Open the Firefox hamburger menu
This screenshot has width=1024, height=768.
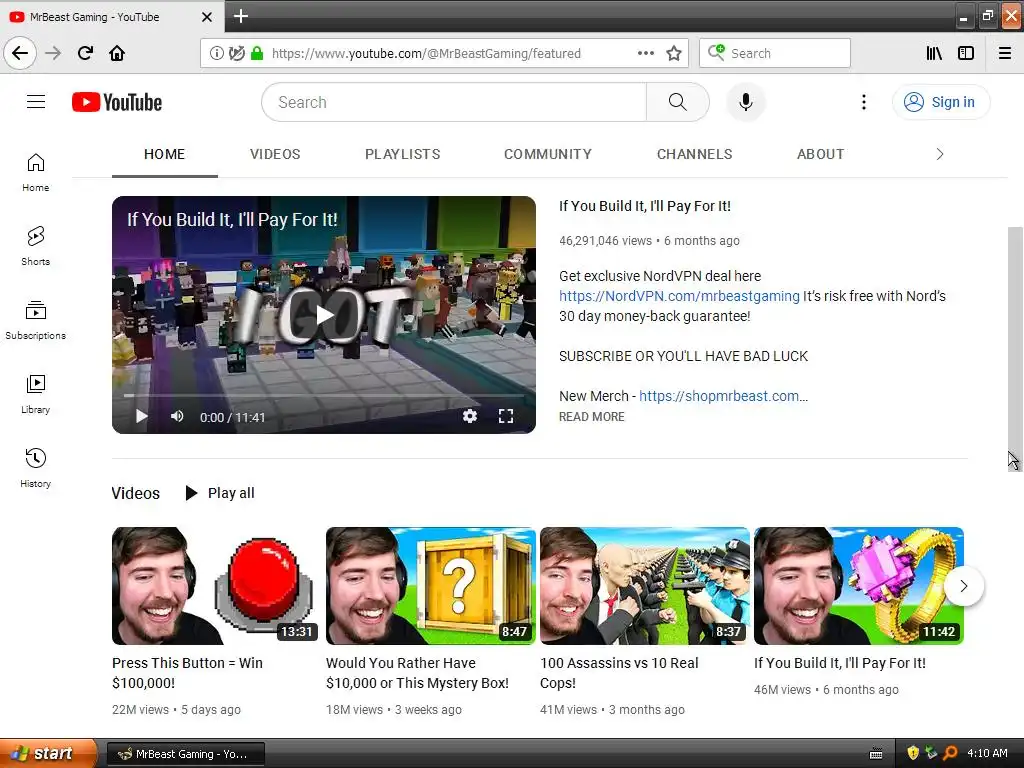click(1005, 54)
